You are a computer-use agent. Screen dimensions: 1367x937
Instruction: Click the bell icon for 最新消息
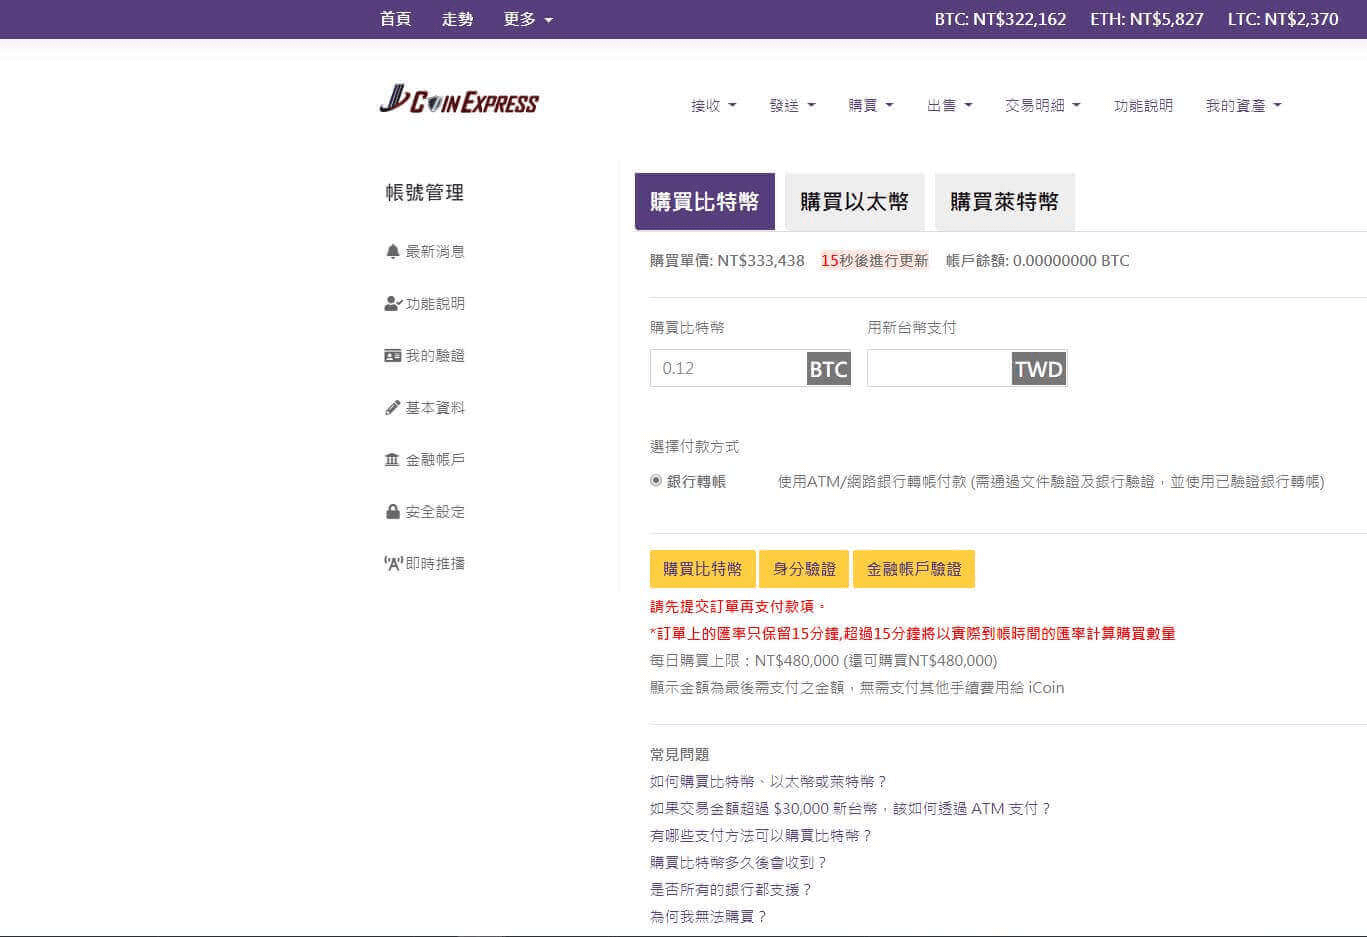pyautogui.click(x=392, y=252)
